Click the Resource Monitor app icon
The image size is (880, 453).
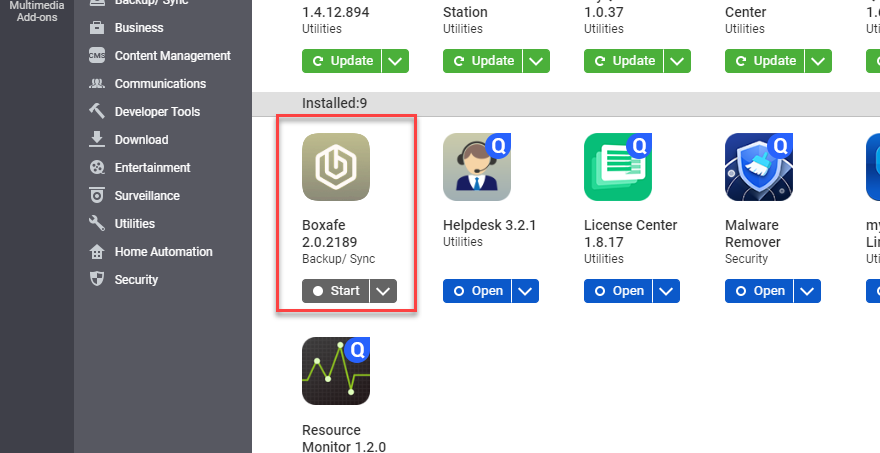336,371
